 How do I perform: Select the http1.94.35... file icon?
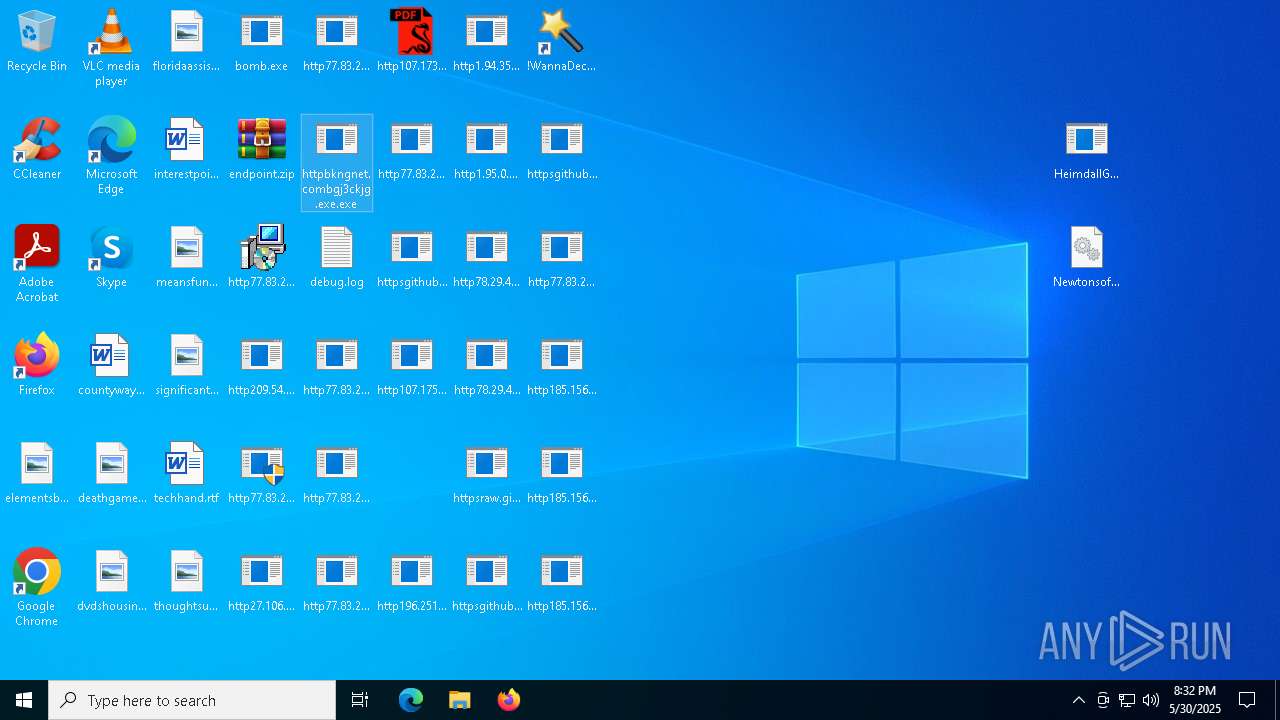487,42
